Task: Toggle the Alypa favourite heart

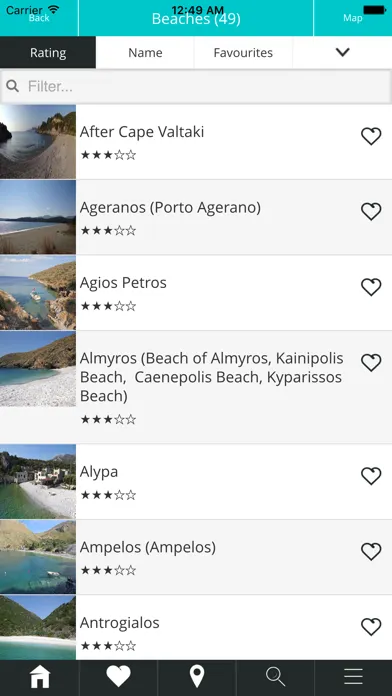Action: pyautogui.click(x=371, y=476)
